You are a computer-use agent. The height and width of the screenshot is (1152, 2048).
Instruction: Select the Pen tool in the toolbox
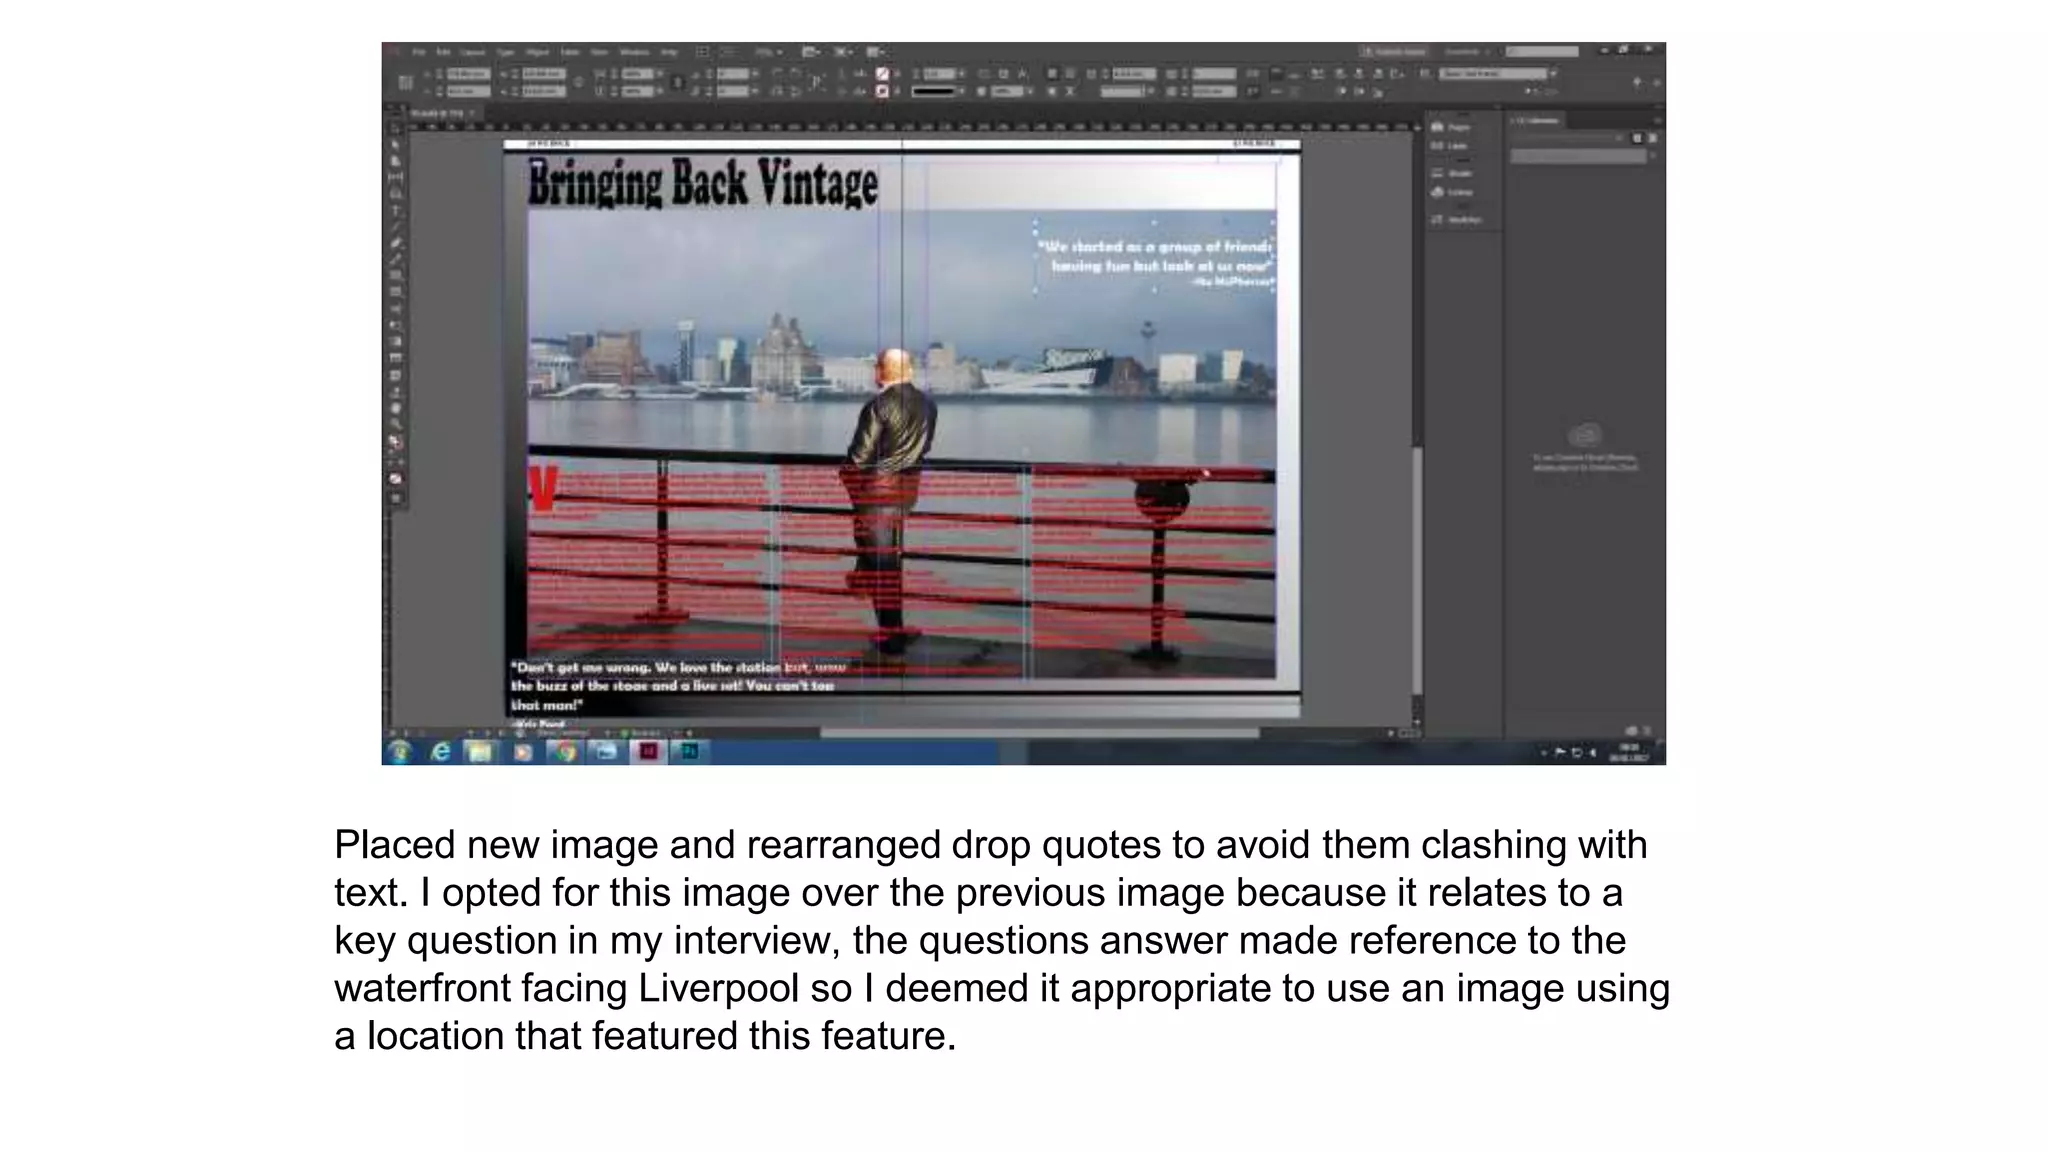click(x=395, y=243)
